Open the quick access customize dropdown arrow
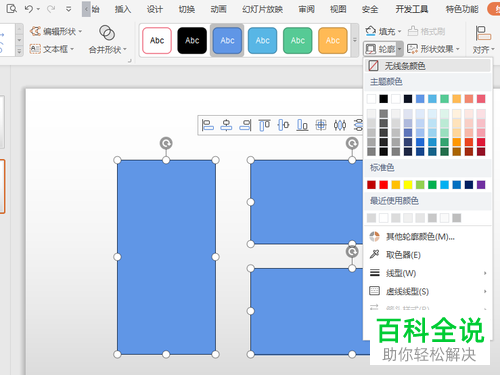The image size is (500, 375). pyautogui.click(x=69, y=9)
